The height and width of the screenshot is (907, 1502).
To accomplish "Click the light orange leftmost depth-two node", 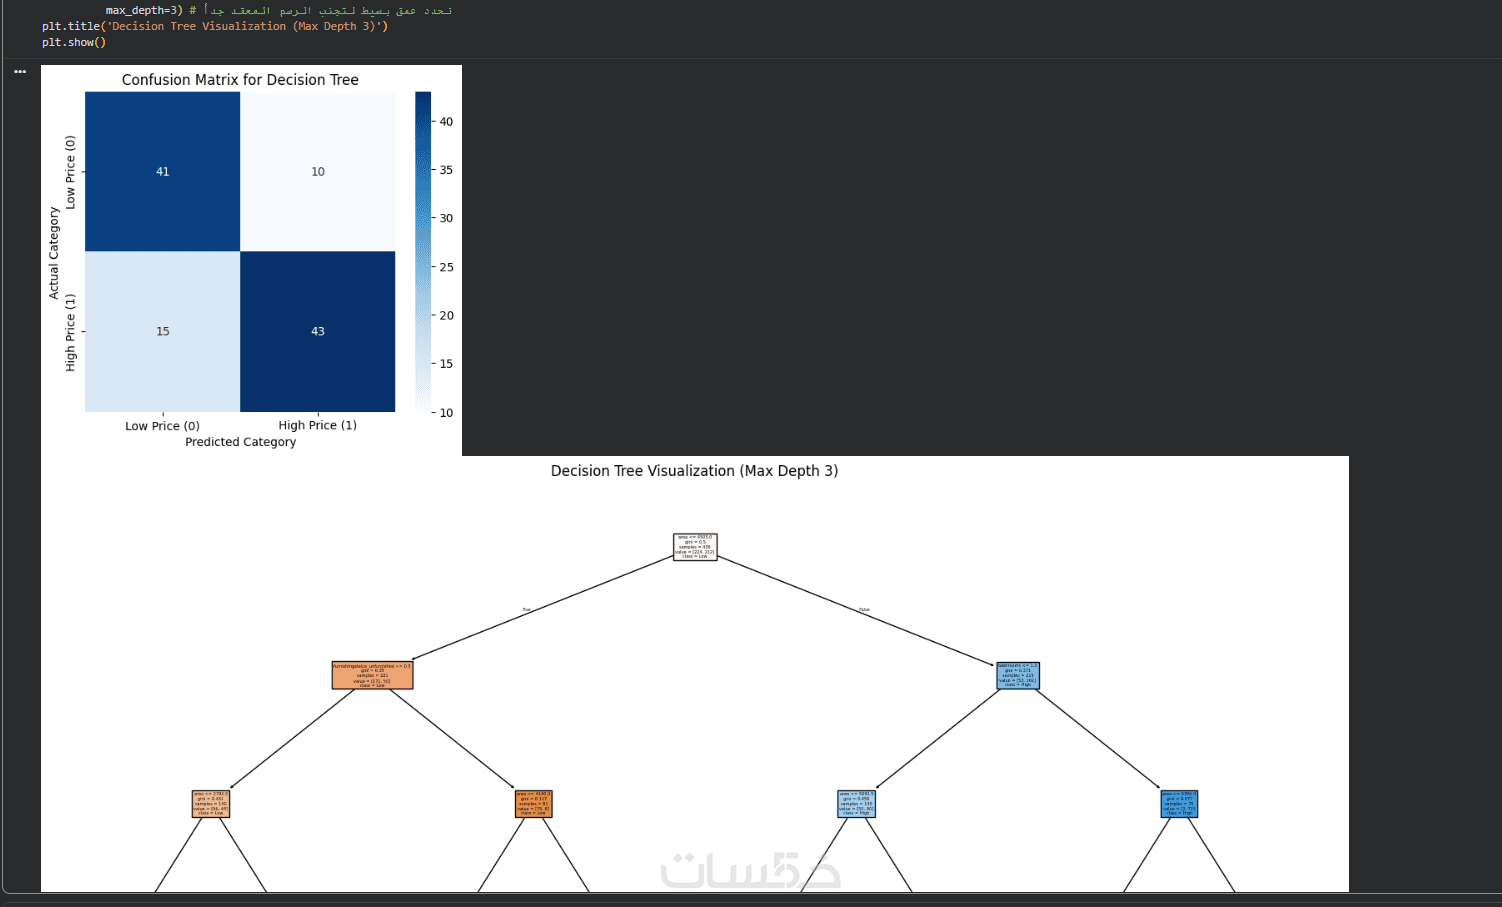I will [211, 804].
